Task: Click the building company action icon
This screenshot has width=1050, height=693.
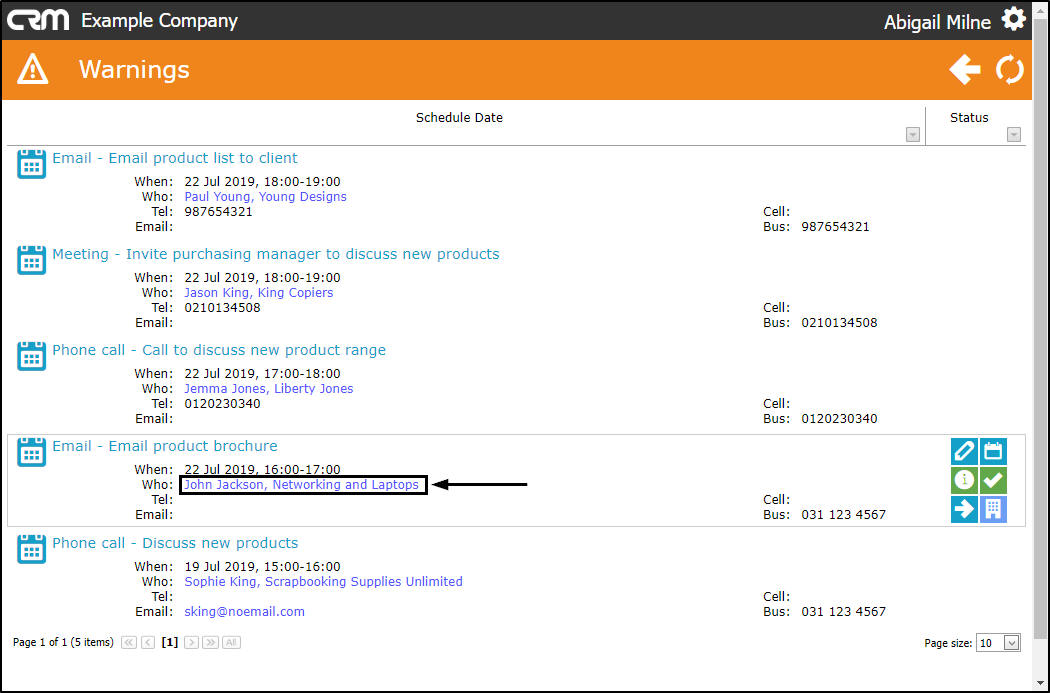Action: tap(993, 509)
